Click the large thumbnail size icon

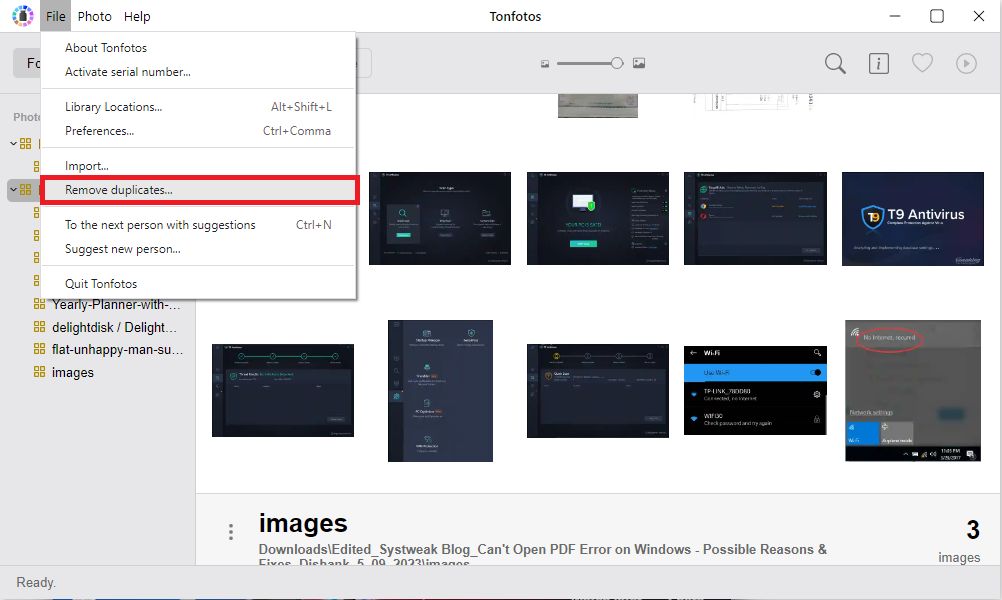[x=639, y=63]
